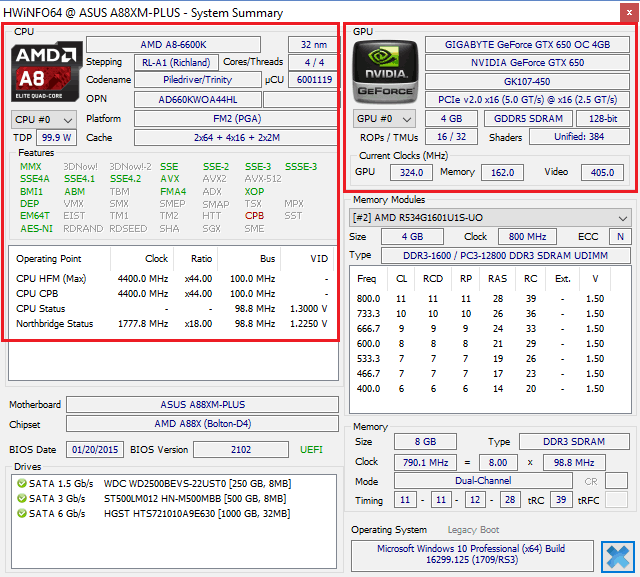Click the NVIDIA GeForce logo

tap(385, 72)
